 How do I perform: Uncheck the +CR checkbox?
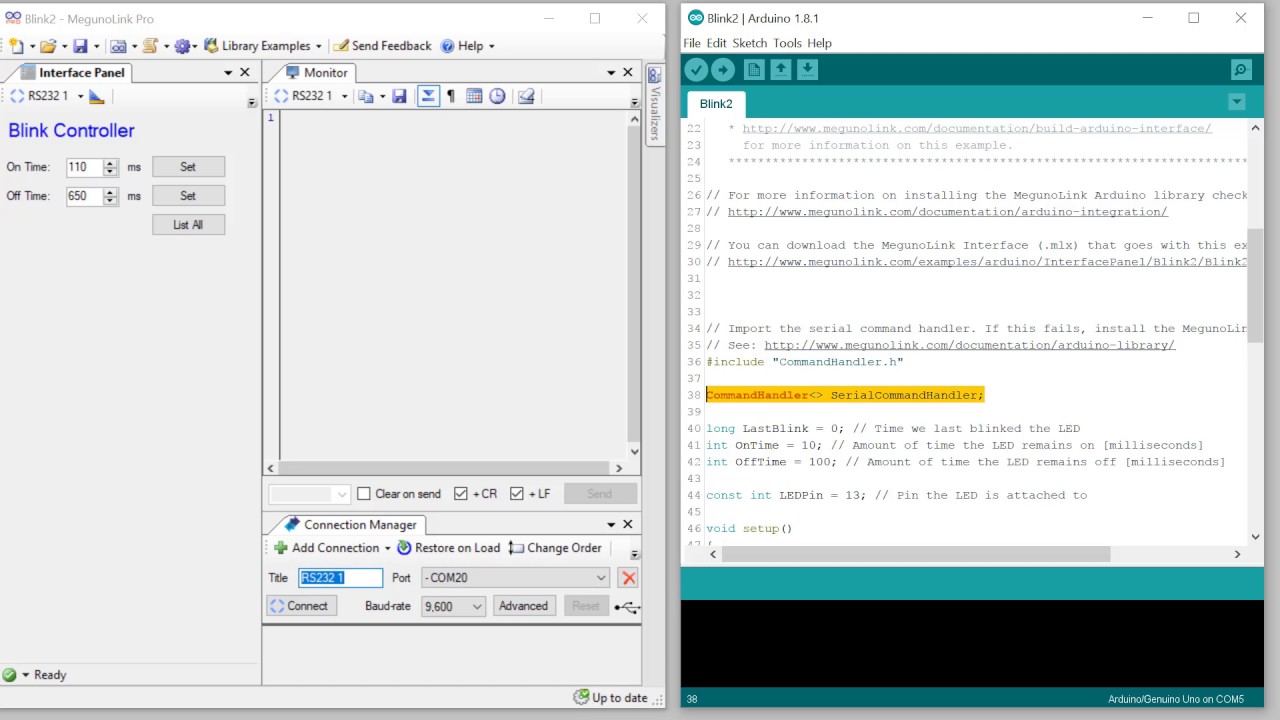[461, 494]
